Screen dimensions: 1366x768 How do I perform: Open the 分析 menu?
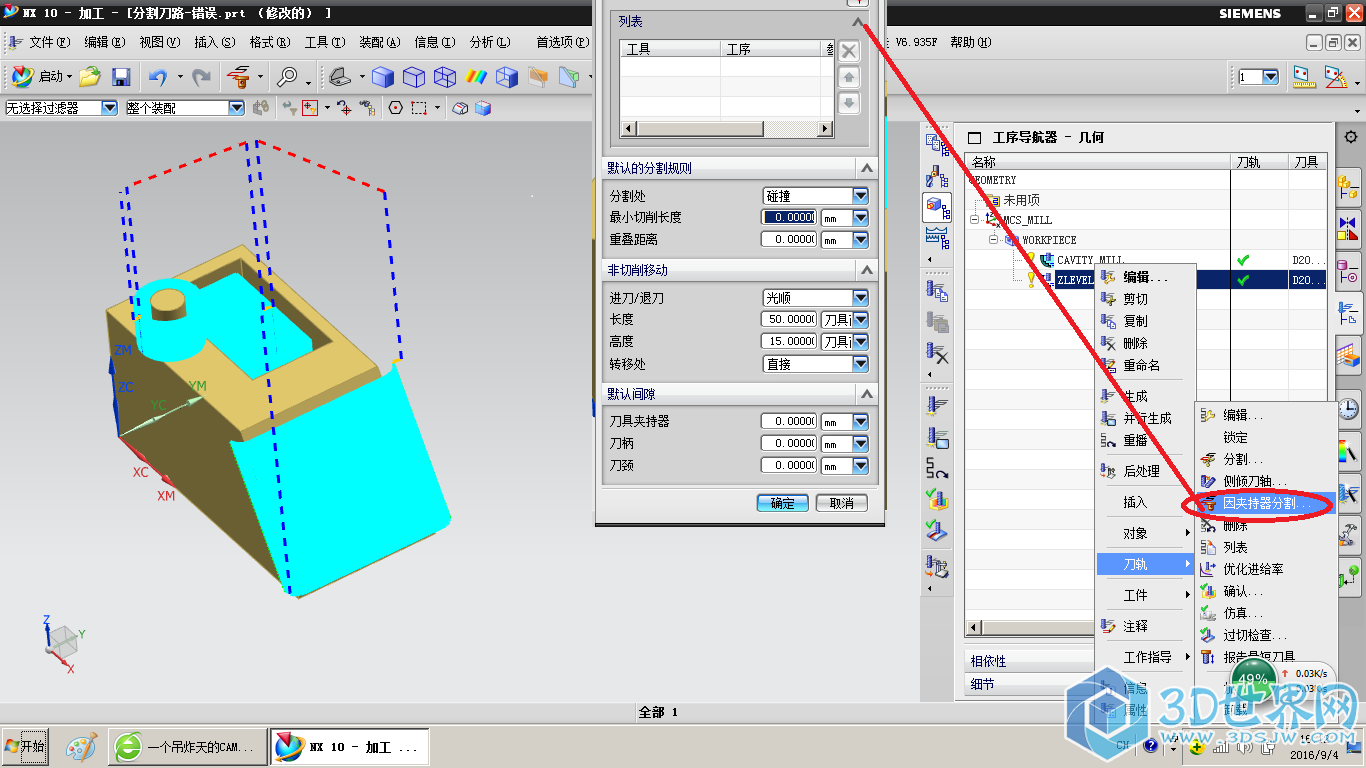tap(489, 42)
